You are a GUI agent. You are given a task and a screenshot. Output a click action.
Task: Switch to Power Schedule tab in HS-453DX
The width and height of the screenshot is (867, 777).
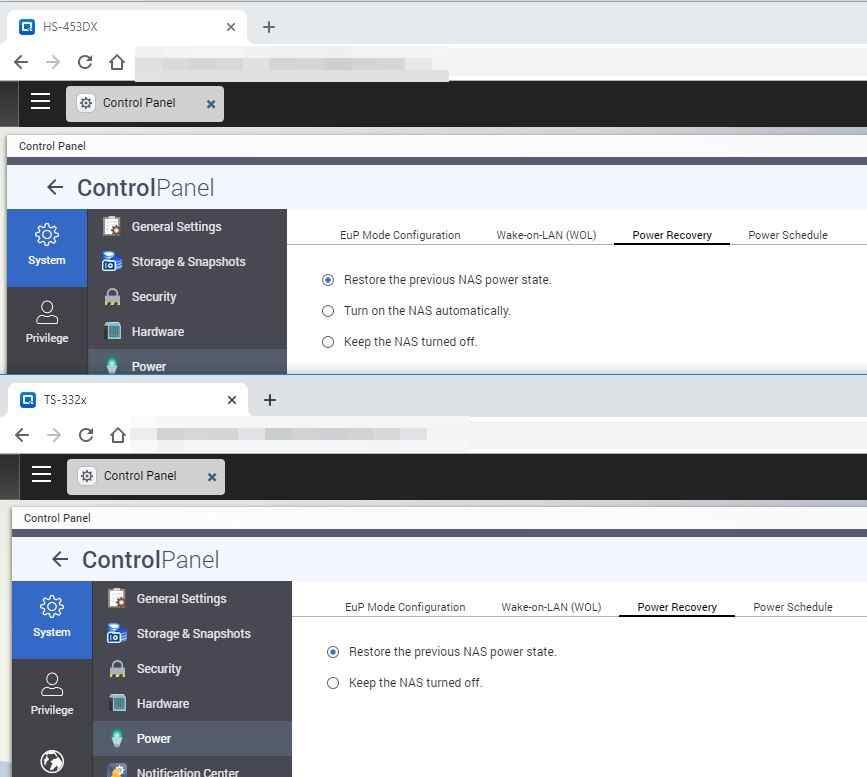click(787, 235)
